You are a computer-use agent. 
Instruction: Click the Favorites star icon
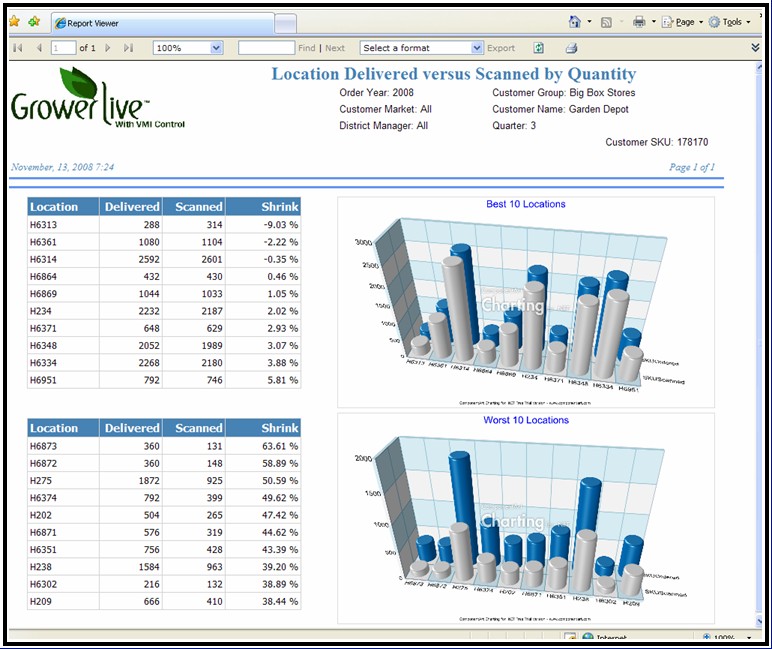click(14, 21)
